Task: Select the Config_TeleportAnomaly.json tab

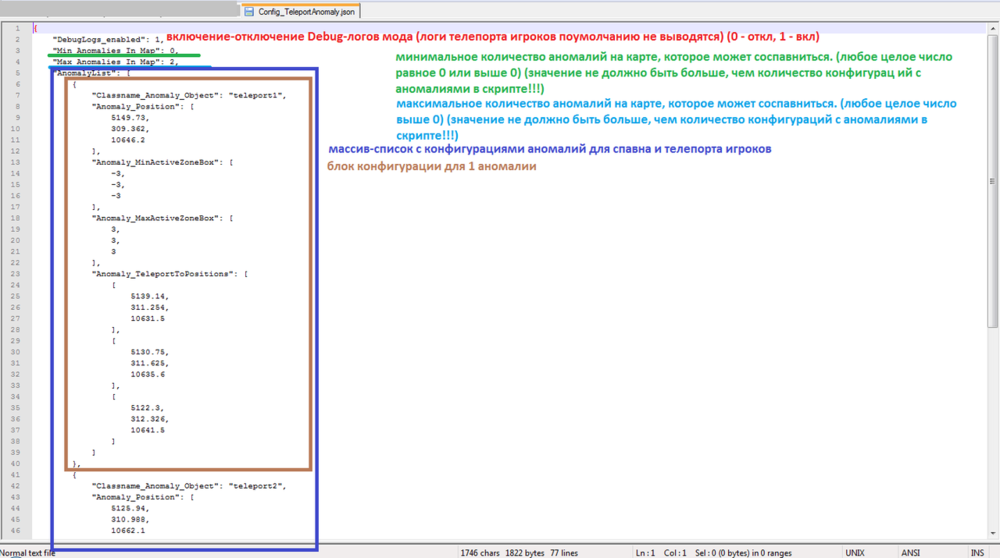Action: tap(300, 11)
